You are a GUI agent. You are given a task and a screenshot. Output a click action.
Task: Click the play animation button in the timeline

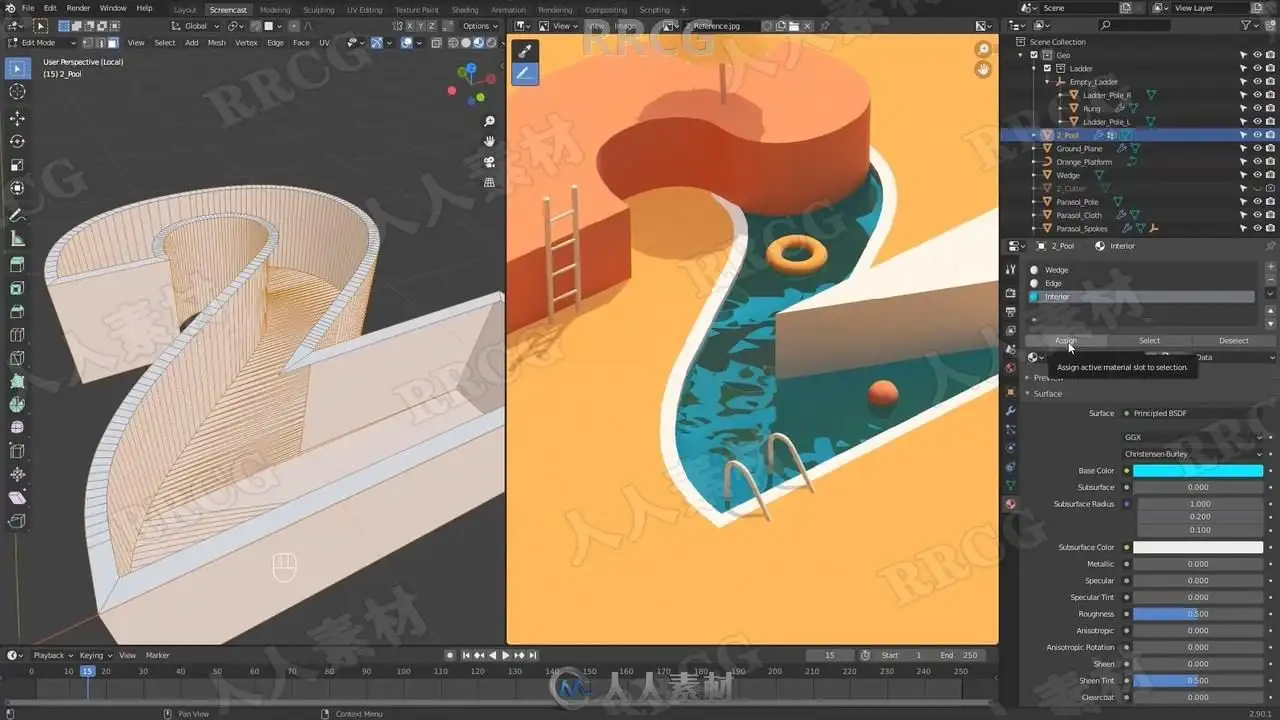505,655
